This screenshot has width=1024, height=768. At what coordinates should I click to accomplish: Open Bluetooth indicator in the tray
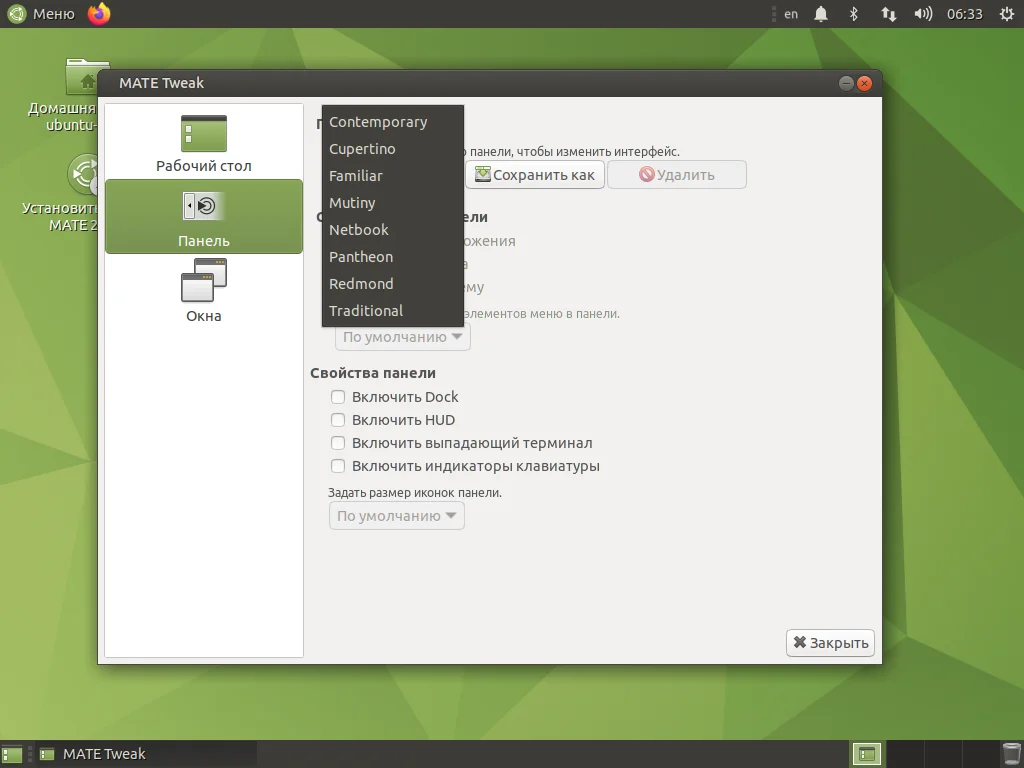[854, 14]
